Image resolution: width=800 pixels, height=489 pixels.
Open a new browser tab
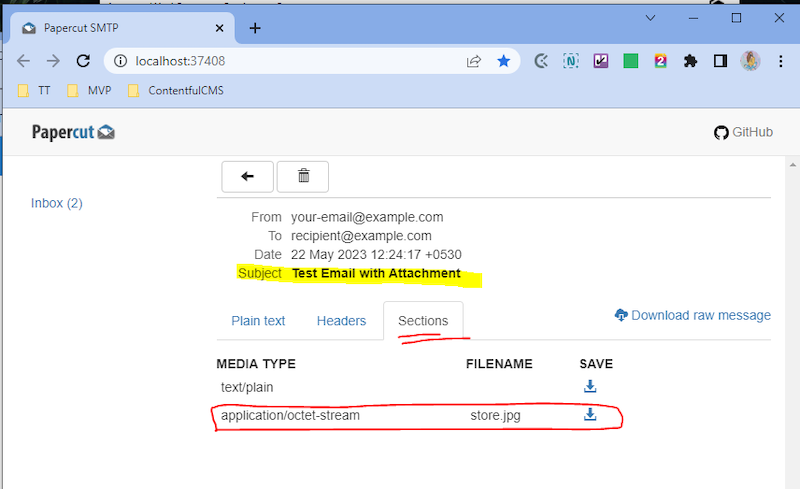coord(255,28)
